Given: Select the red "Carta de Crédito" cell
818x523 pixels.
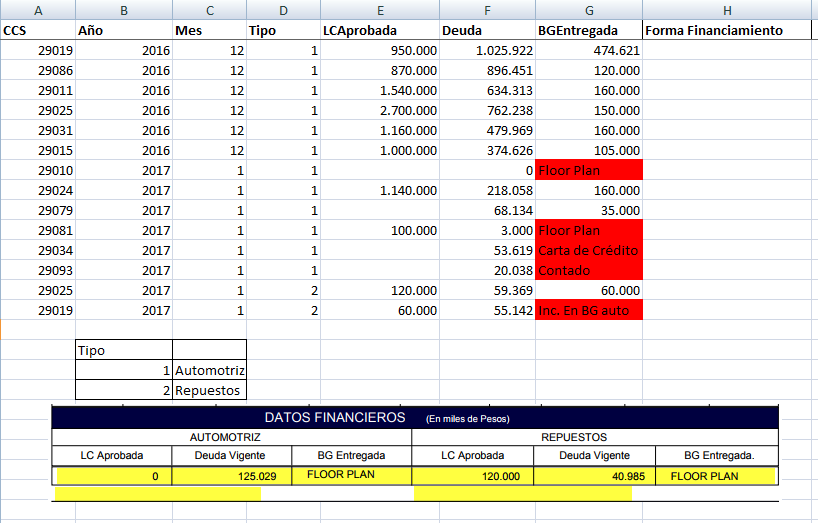Looking at the screenshot, I should [x=589, y=250].
